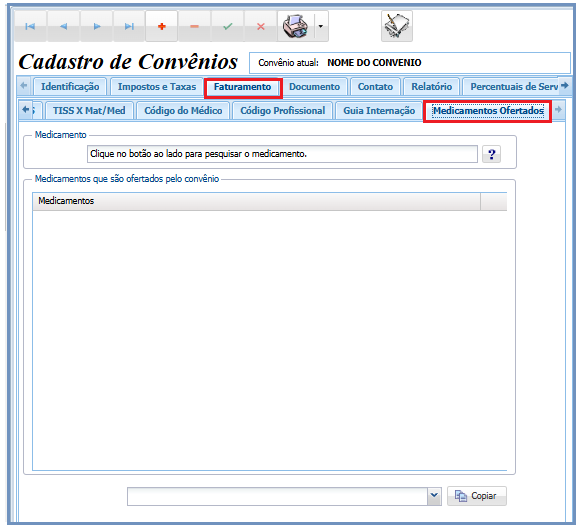Go to previous record arrow icon
The width and height of the screenshot is (580, 526).
[x=63, y=26]
